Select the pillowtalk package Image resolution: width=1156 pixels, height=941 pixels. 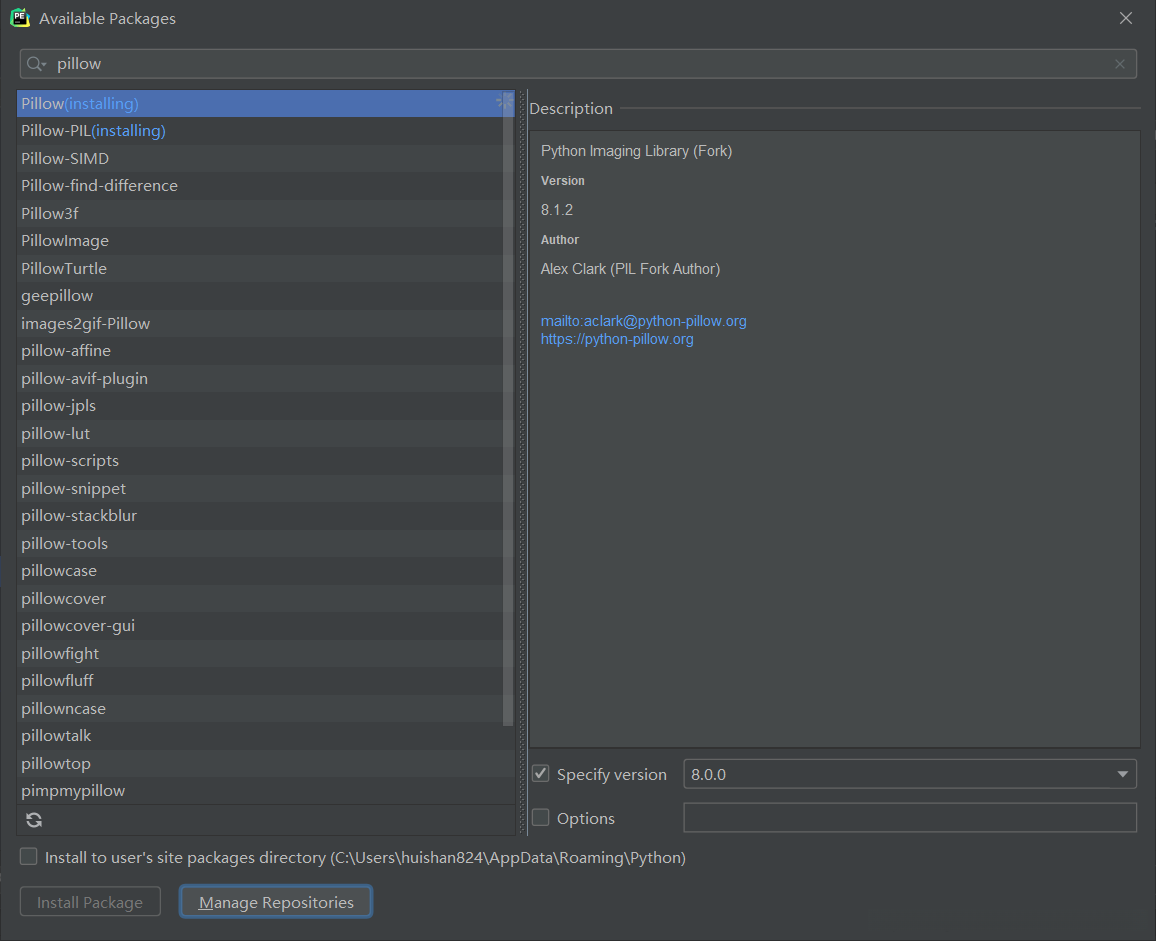(x=265, y=736)
